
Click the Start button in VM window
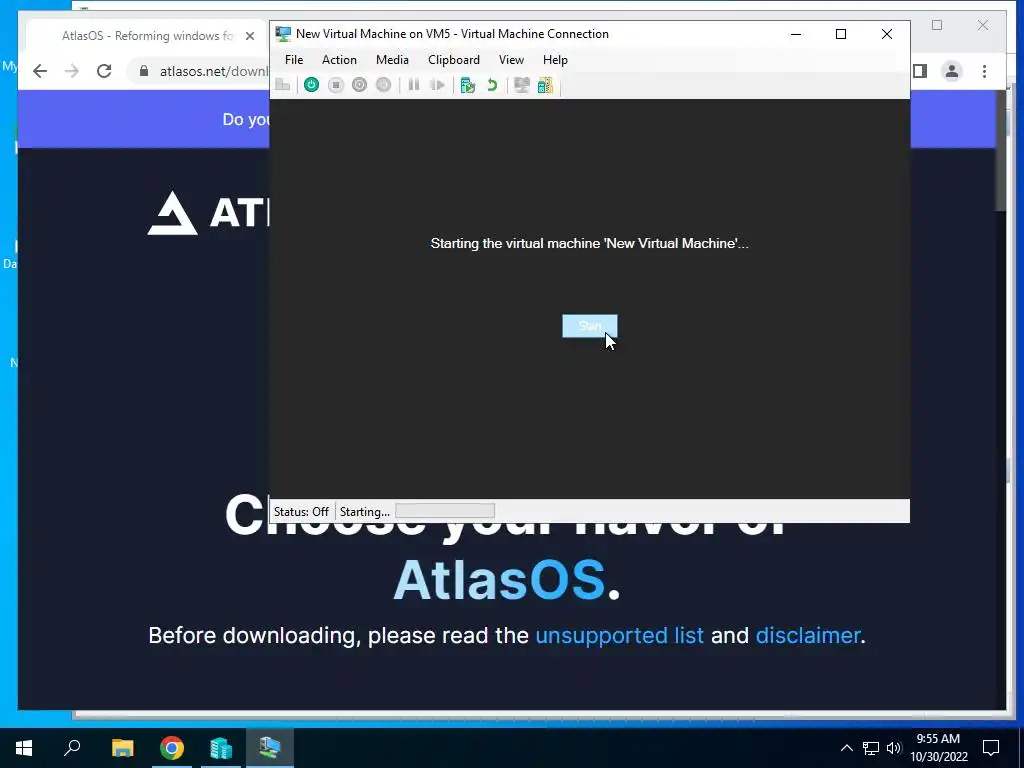click(589, 326)
